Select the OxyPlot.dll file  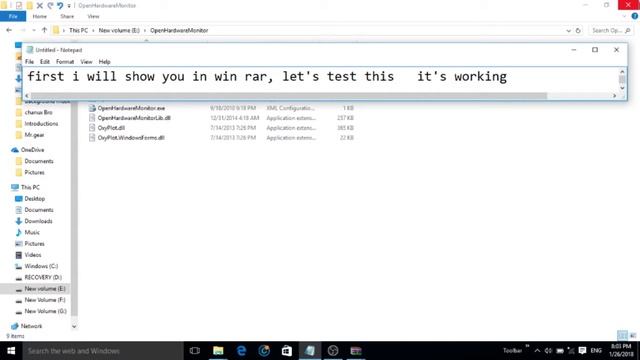point(111,128)
